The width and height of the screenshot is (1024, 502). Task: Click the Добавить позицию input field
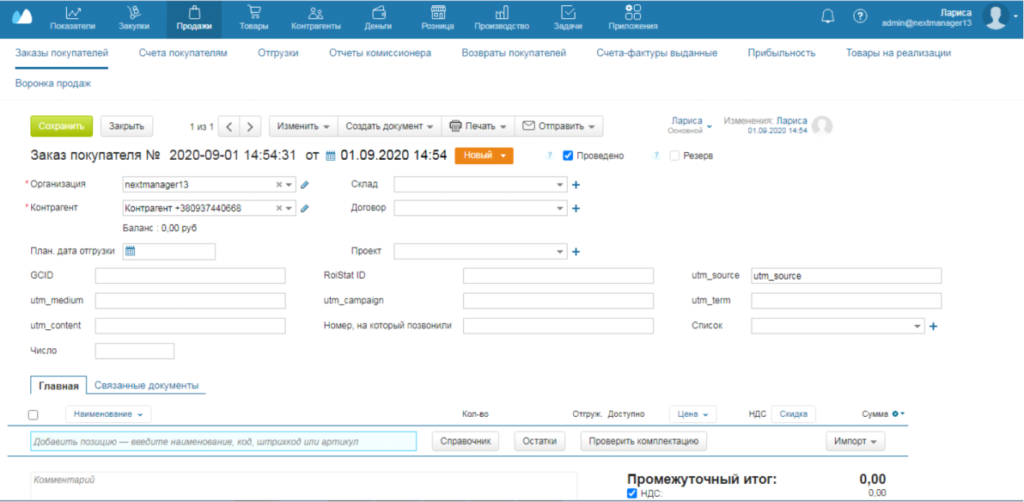pyautogui.click(x=222, y=441)
